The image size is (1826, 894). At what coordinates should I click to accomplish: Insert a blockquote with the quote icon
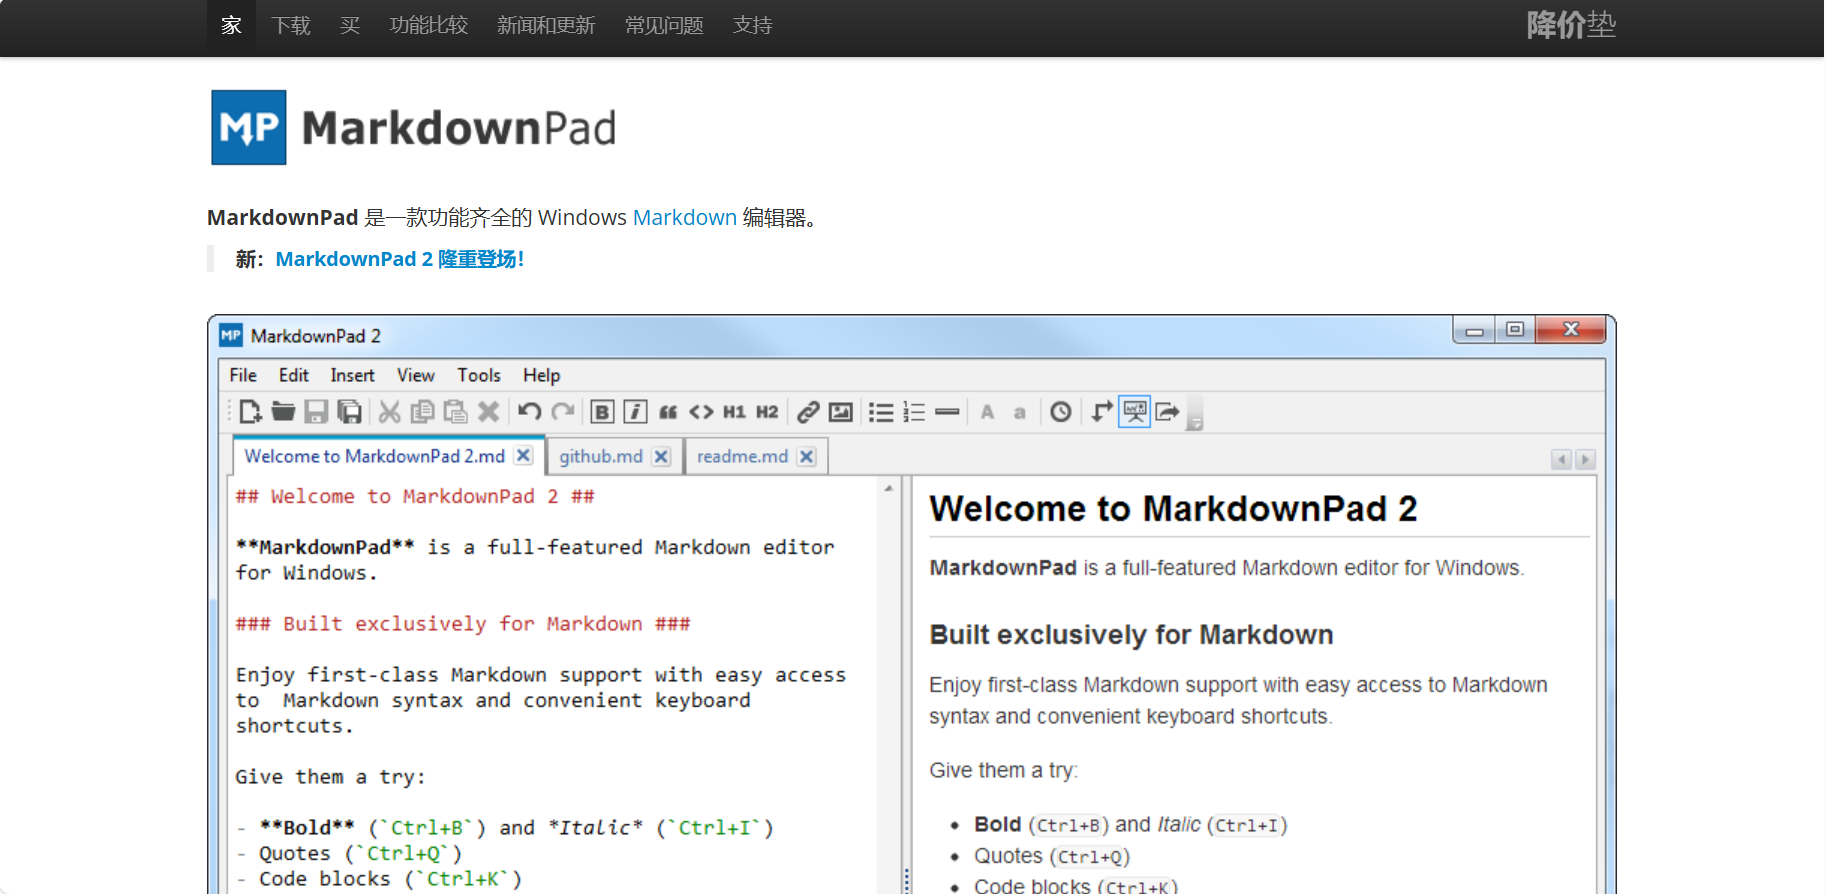[x=668, y=412]
